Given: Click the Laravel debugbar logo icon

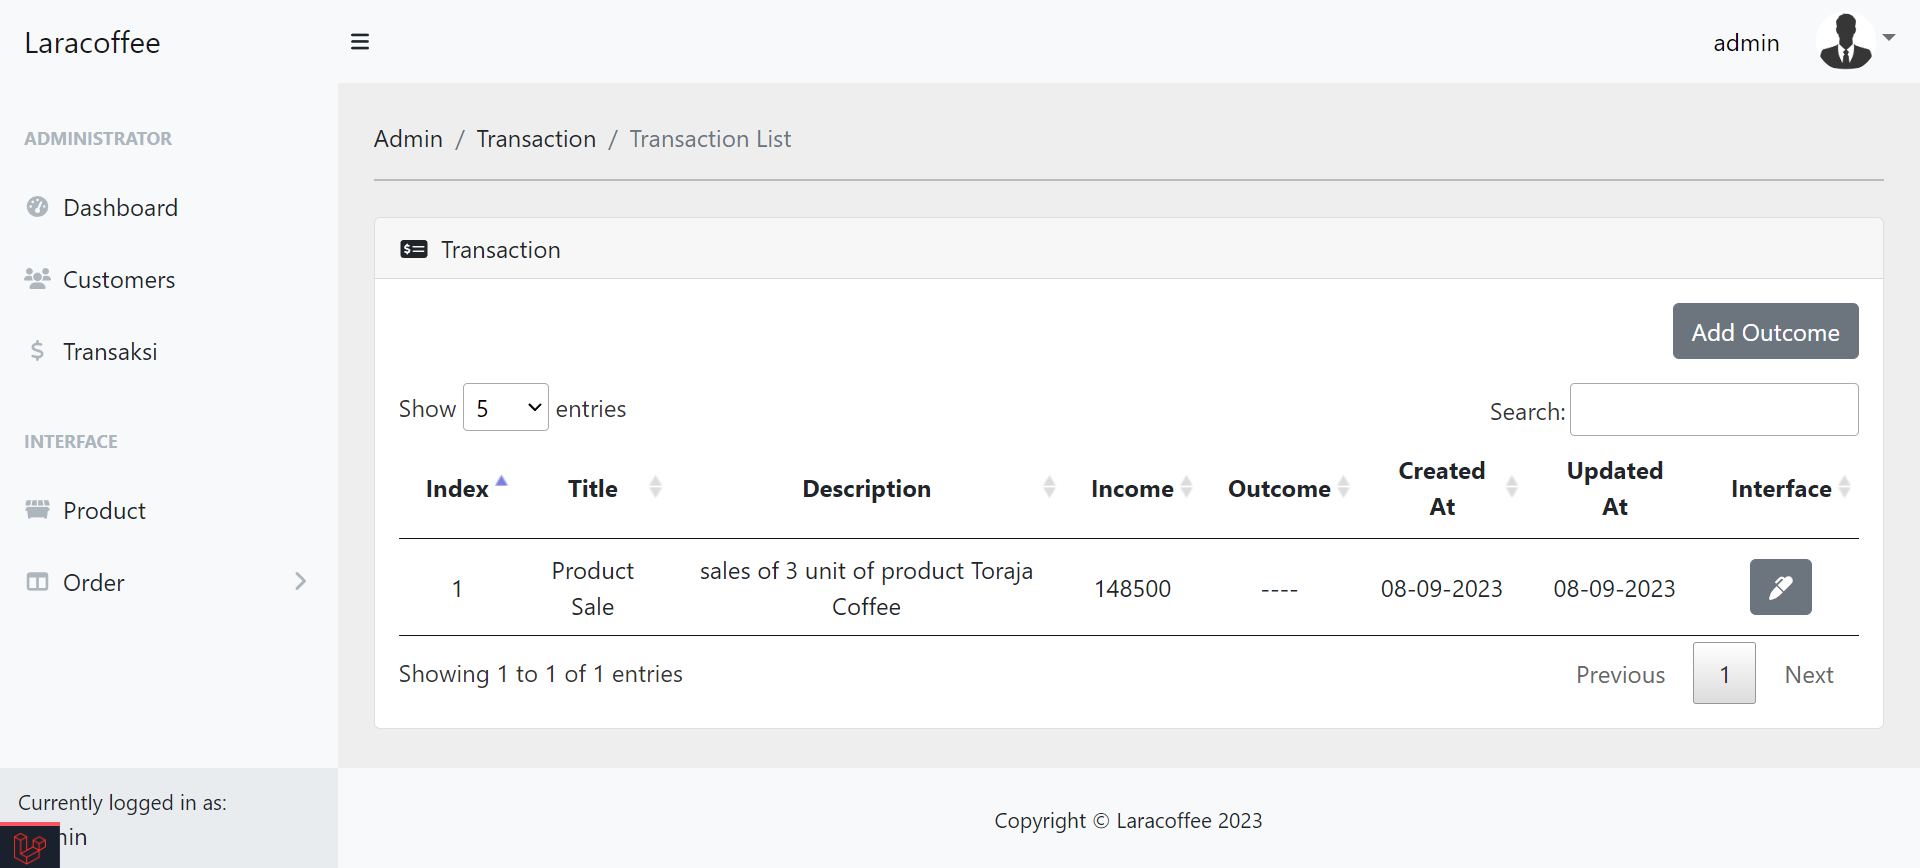Looking at the screenshot, I should (x=30, y=847).
